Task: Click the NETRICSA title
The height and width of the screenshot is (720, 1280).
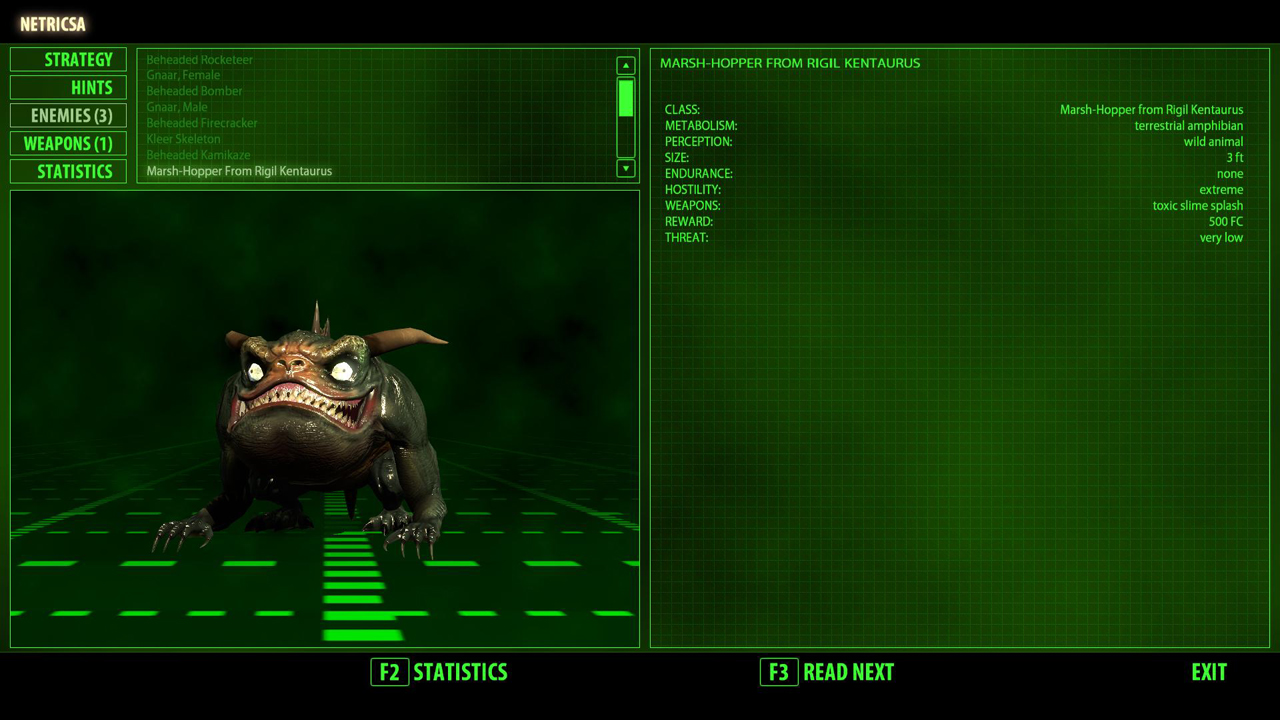Action: coord(53,24)
